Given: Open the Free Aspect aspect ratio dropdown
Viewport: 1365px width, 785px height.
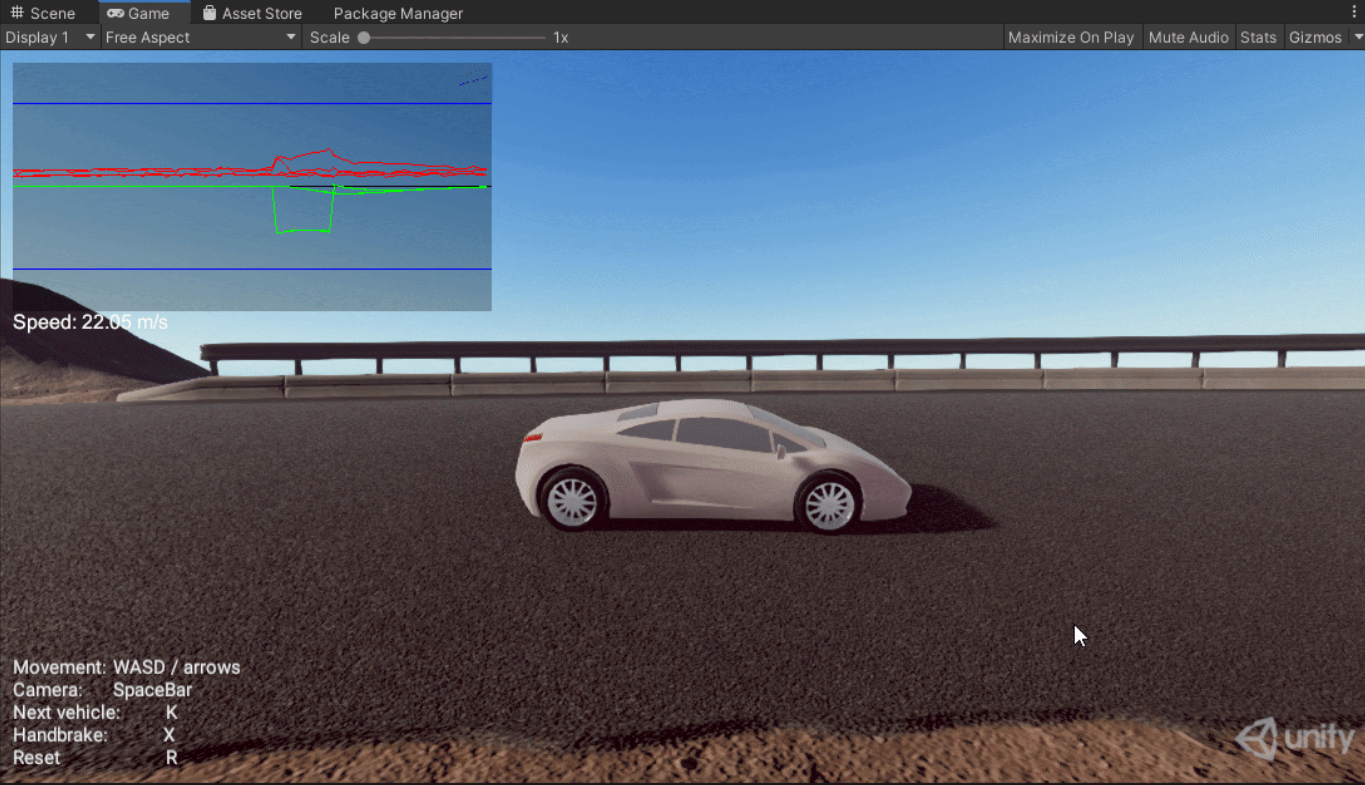Looking at the screenshot, I should pos(195,37).
